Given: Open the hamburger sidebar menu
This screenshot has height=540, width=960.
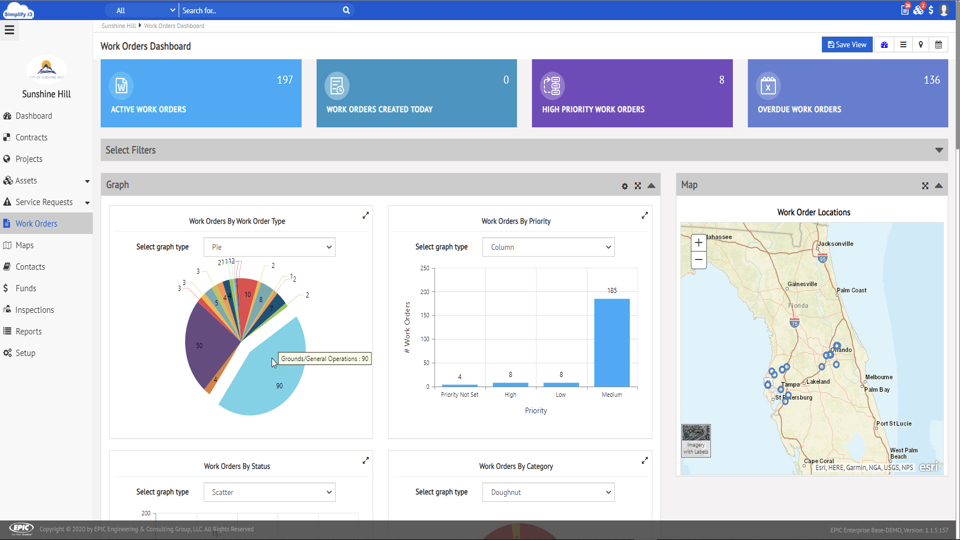Looking at the screenshot, I should pyautogui.click(x=10, y=30).
